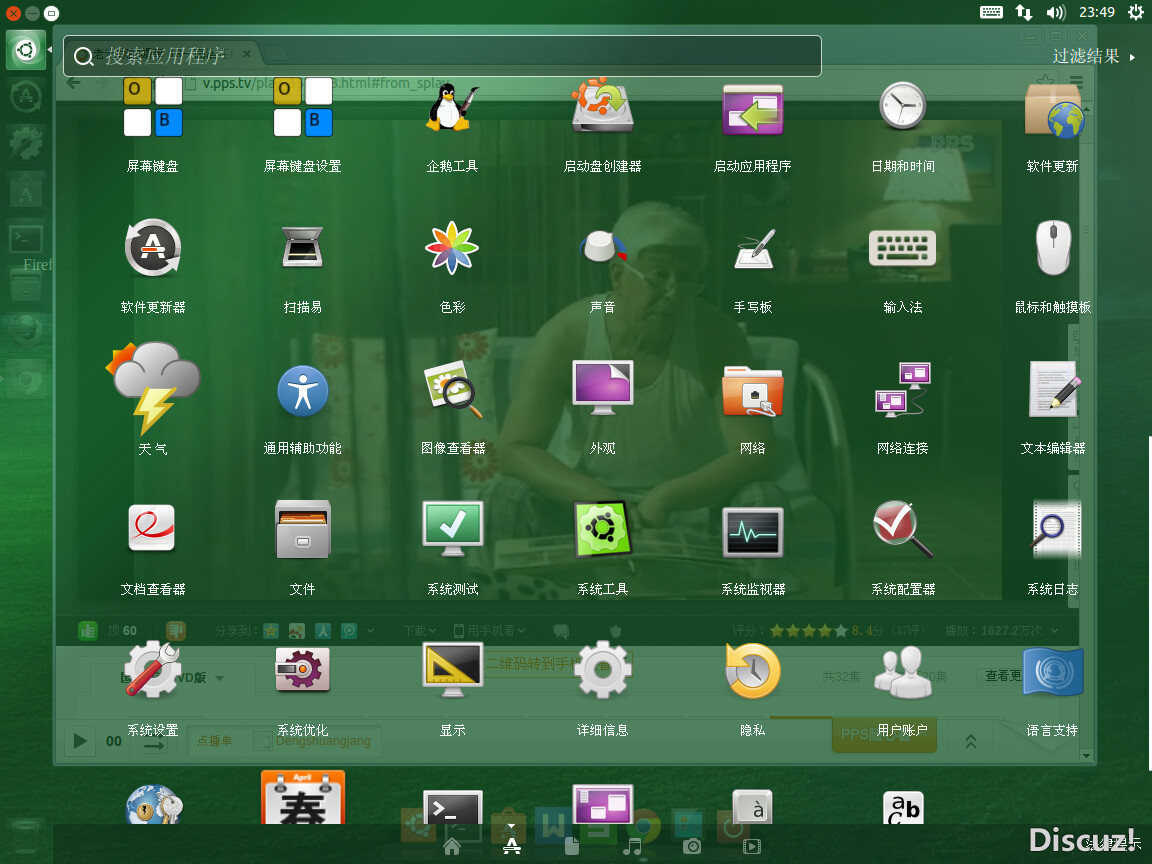This screenshot has width=1152, height=864.
Task: Launch the terminal icon in bottom row
Action: 453,807
